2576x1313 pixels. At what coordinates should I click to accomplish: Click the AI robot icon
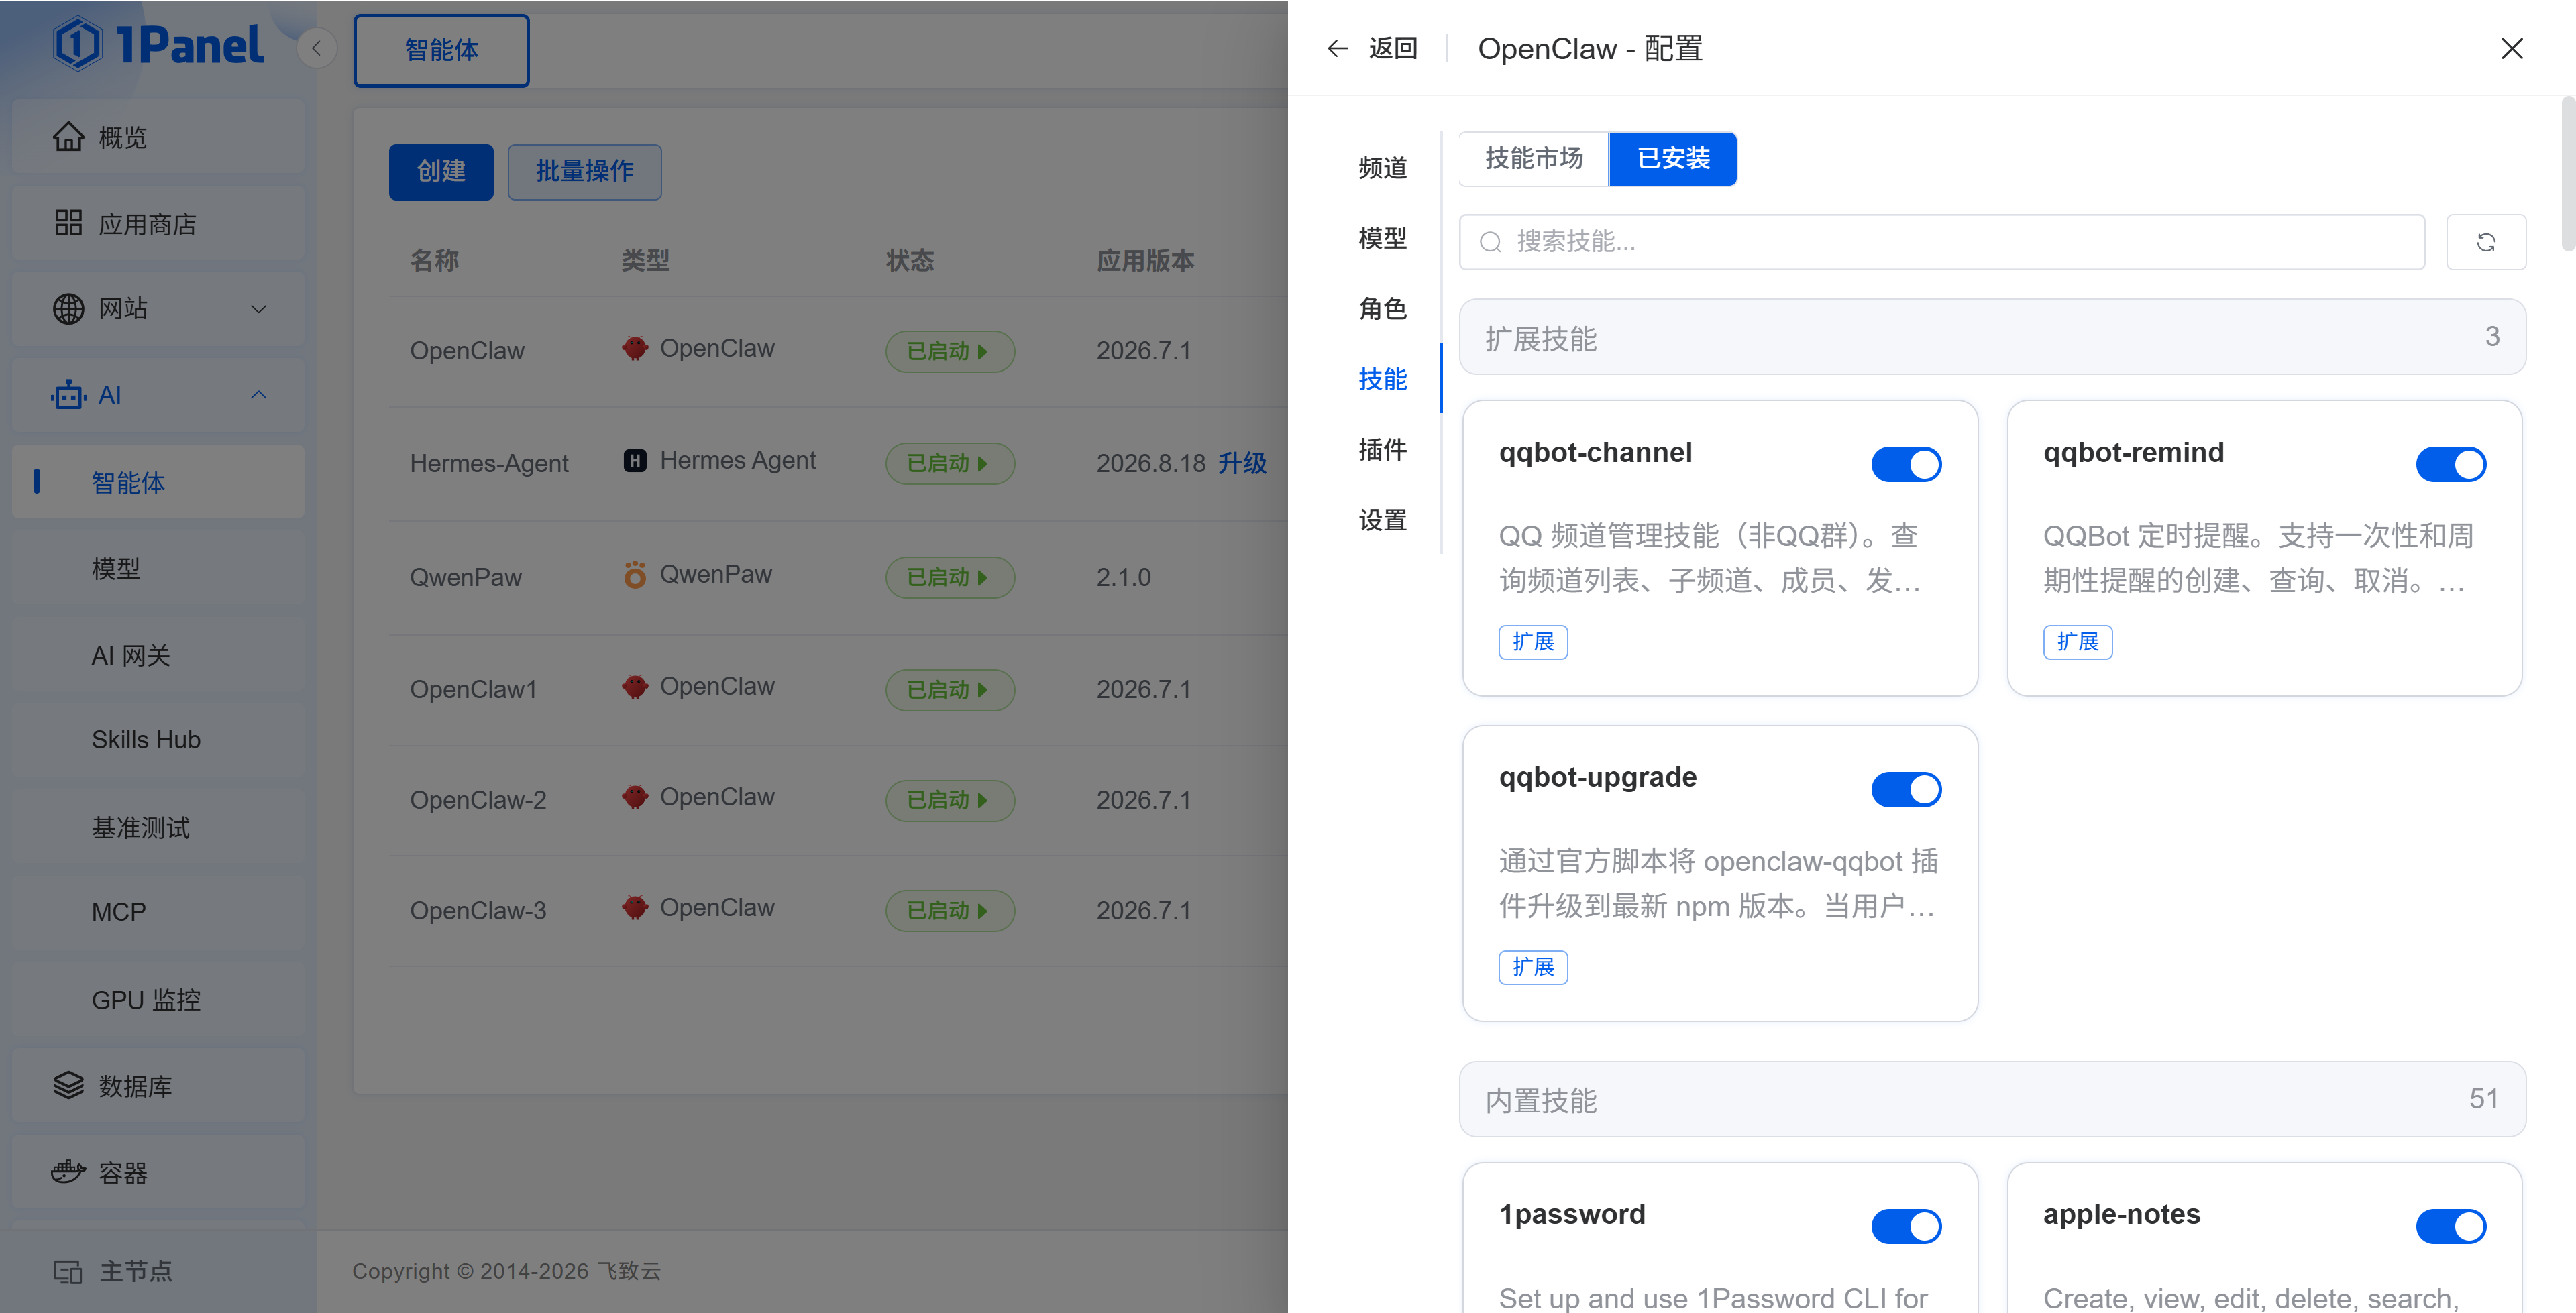tap(68, 395)
